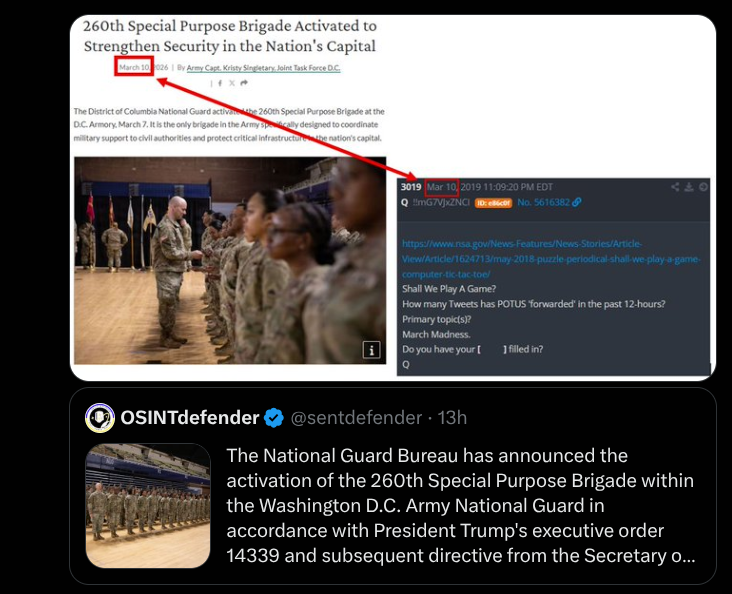Click the blue verified badge beside OSINTdefender
The height and width of the screenshot is (594, 732).
[x=274, y=417]
